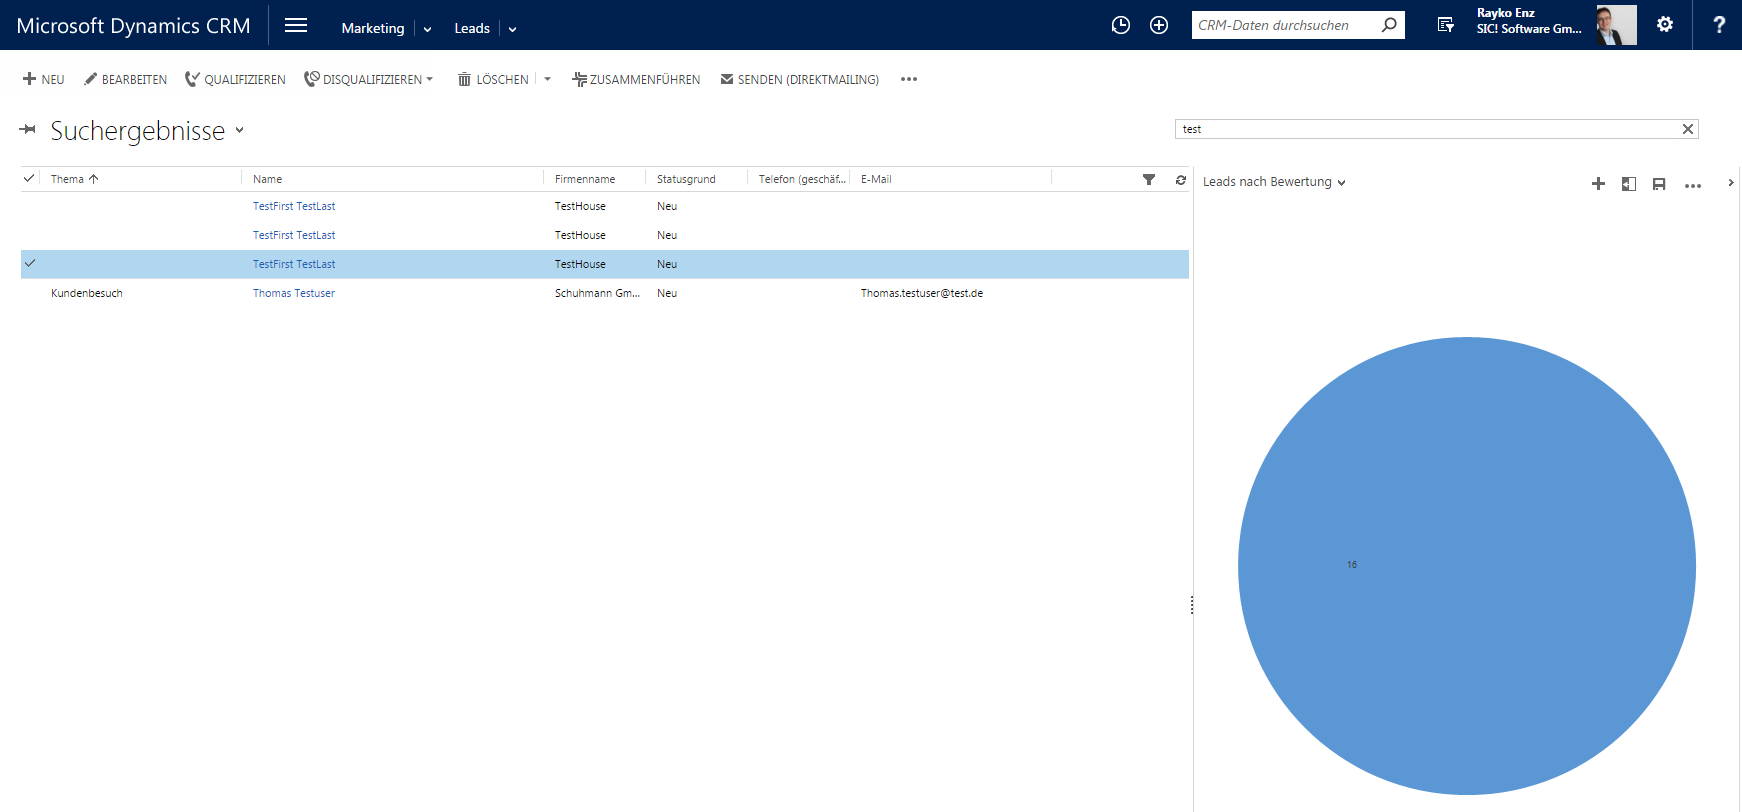Click the quick create plus icon
Image resolution: width=1742 pixels, height=812 pixels.
click(1159, 25)
